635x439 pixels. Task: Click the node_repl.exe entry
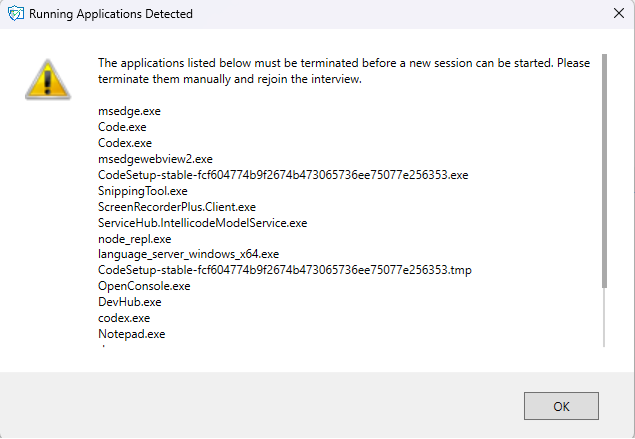[x=134, y=239]
